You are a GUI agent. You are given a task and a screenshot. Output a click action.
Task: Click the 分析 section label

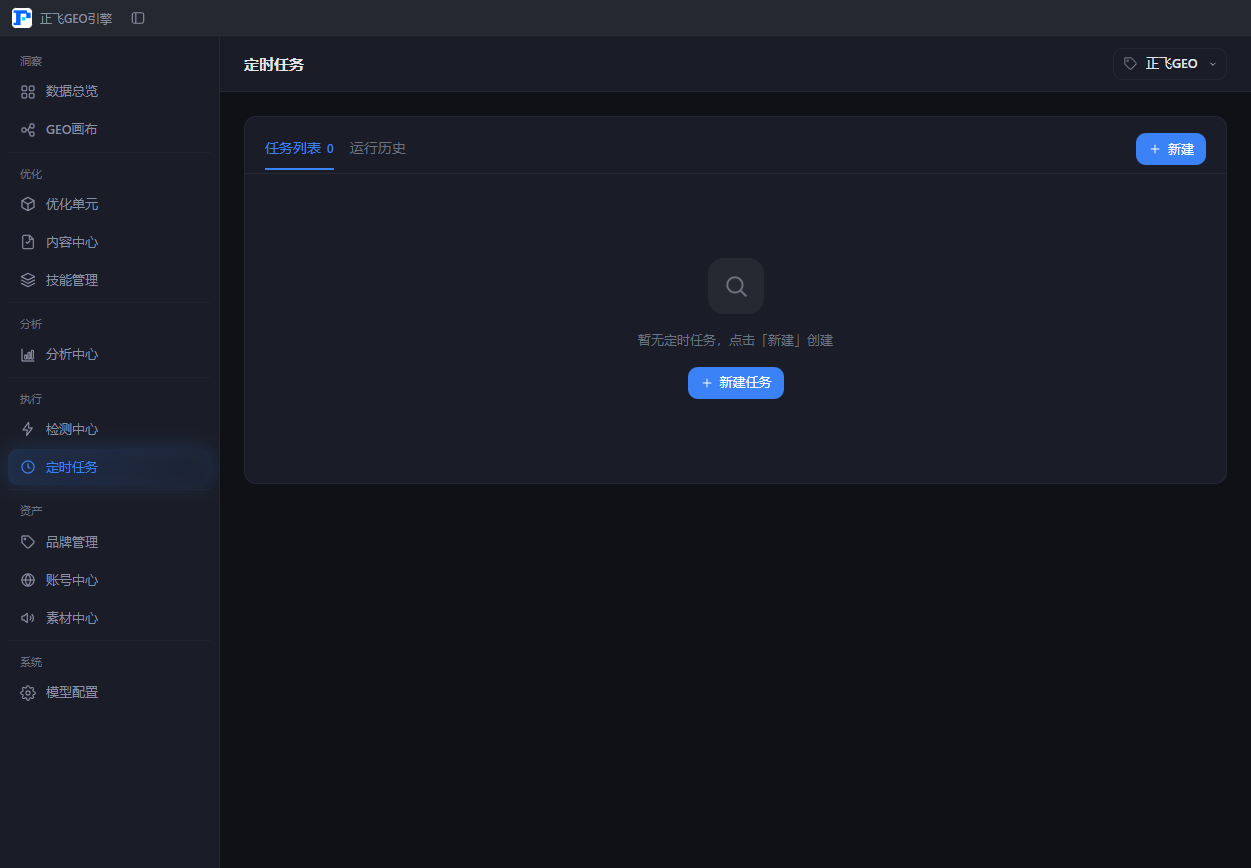click(31, 324)
